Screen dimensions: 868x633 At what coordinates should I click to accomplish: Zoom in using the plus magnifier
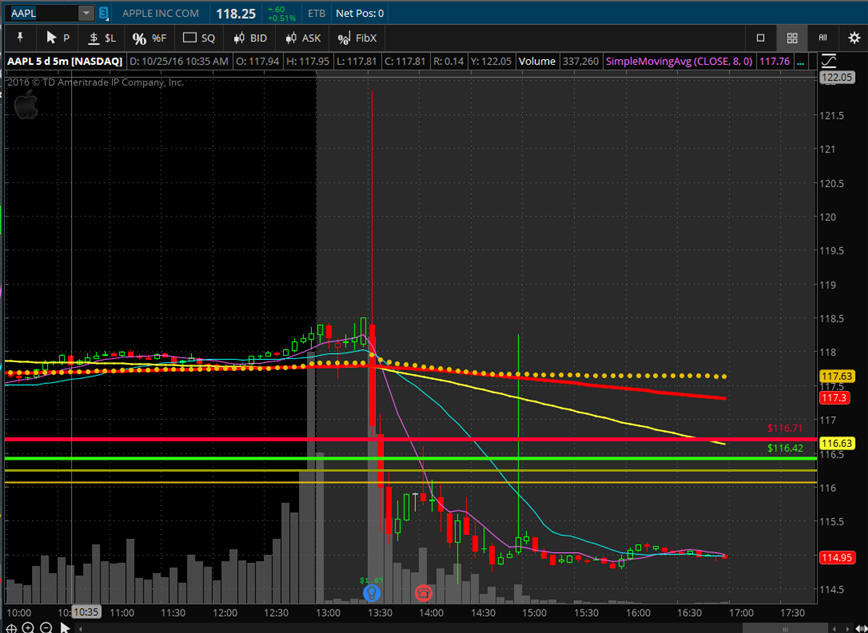tap(28, 627)
